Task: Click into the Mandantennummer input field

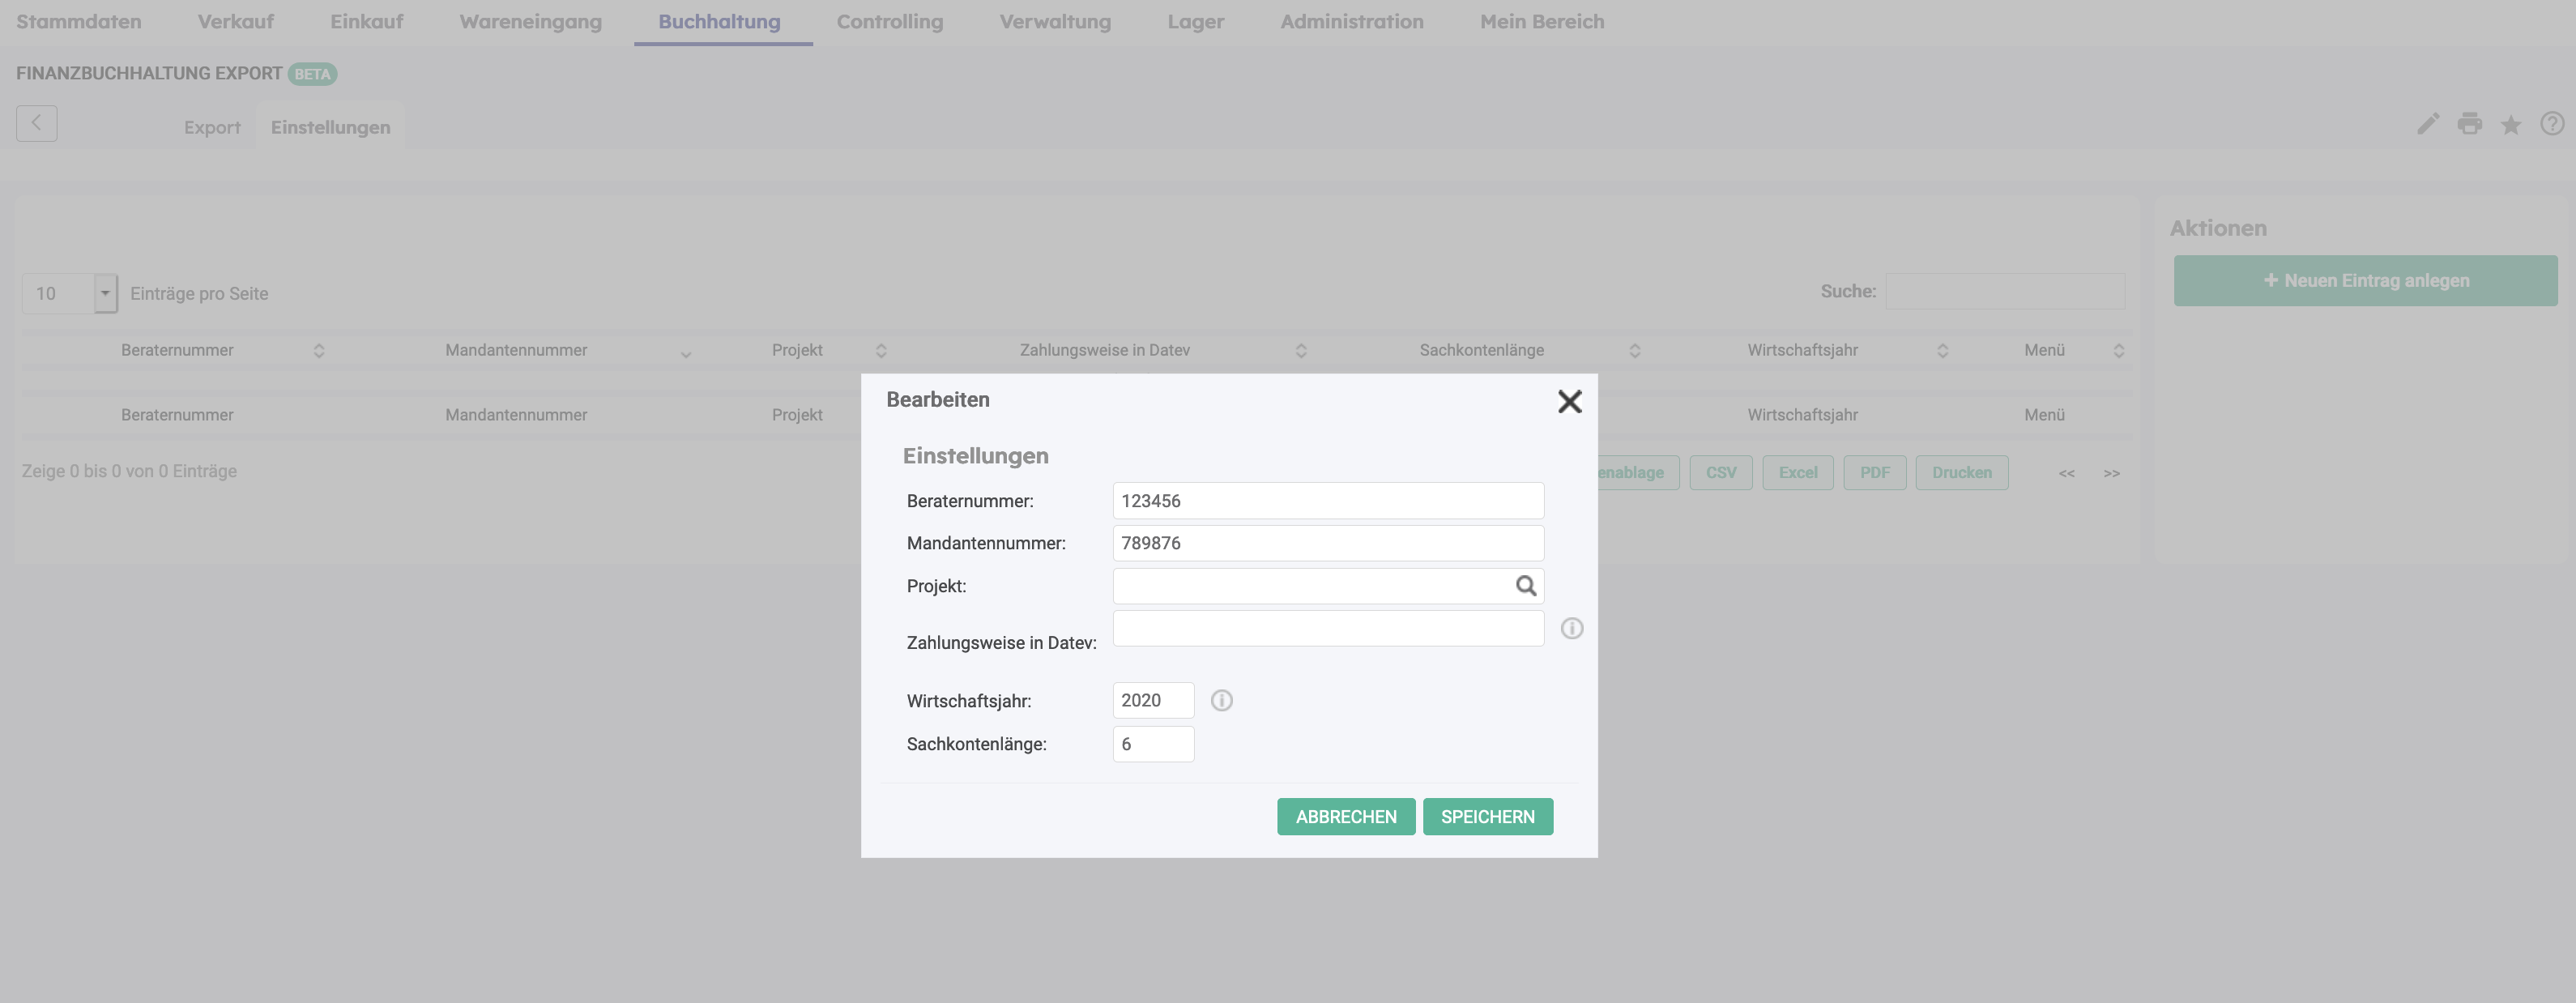Action: pyautogui.click(x=1327, y=543)
